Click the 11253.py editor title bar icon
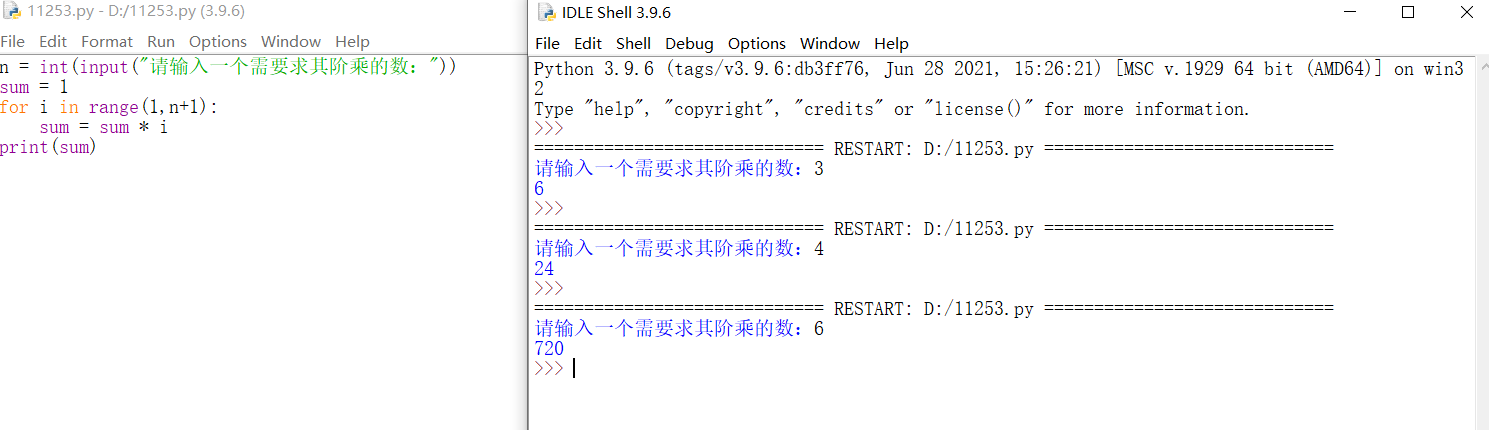 (12, 12)
